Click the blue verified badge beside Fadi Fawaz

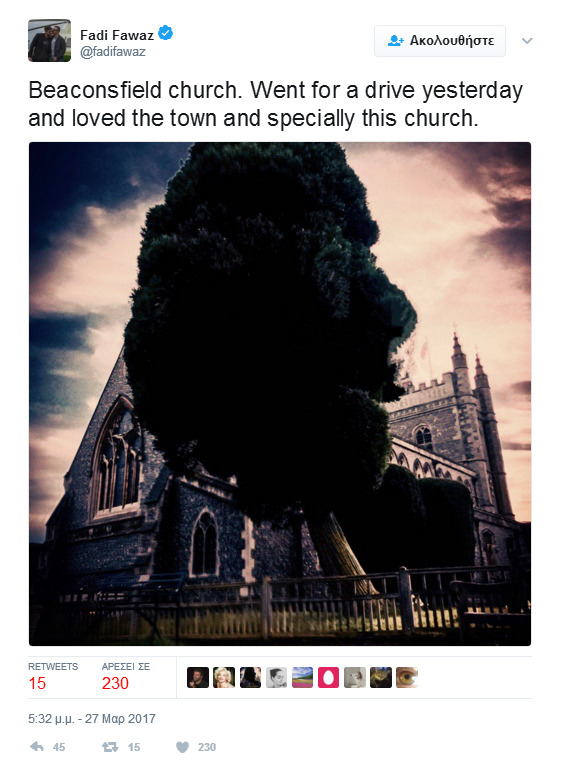(166, 34)
